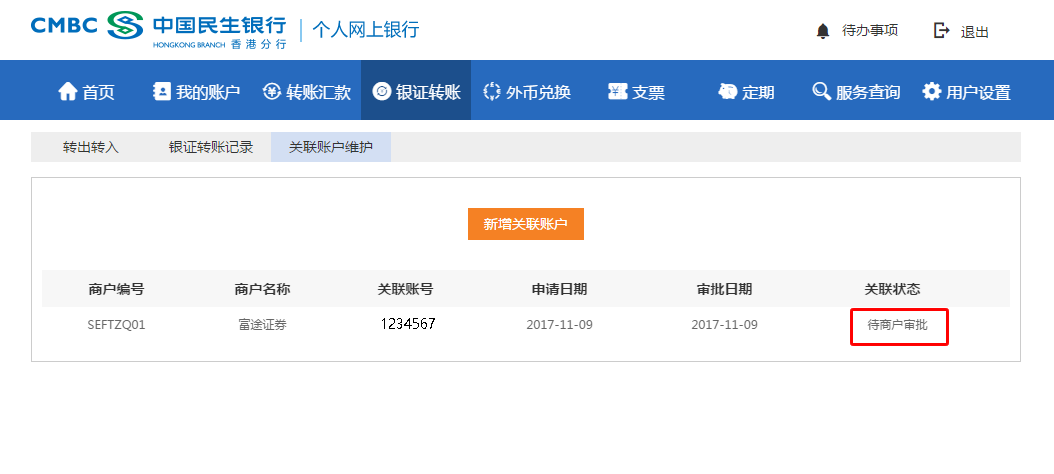Select the linked account number 1234567

tap(407, 324)
